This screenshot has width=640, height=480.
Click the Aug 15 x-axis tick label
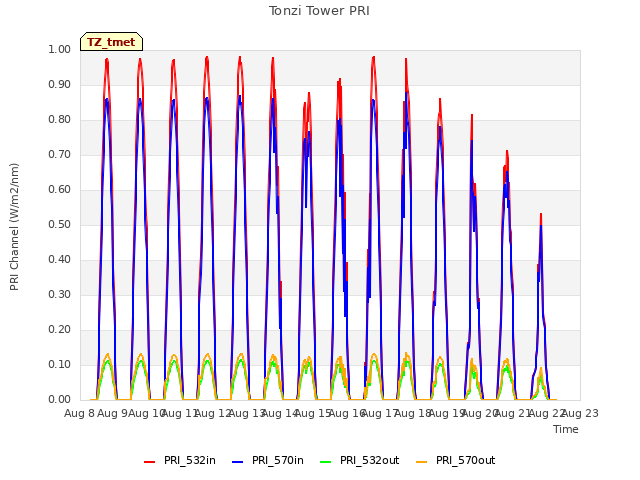click(x=313, y=413)
